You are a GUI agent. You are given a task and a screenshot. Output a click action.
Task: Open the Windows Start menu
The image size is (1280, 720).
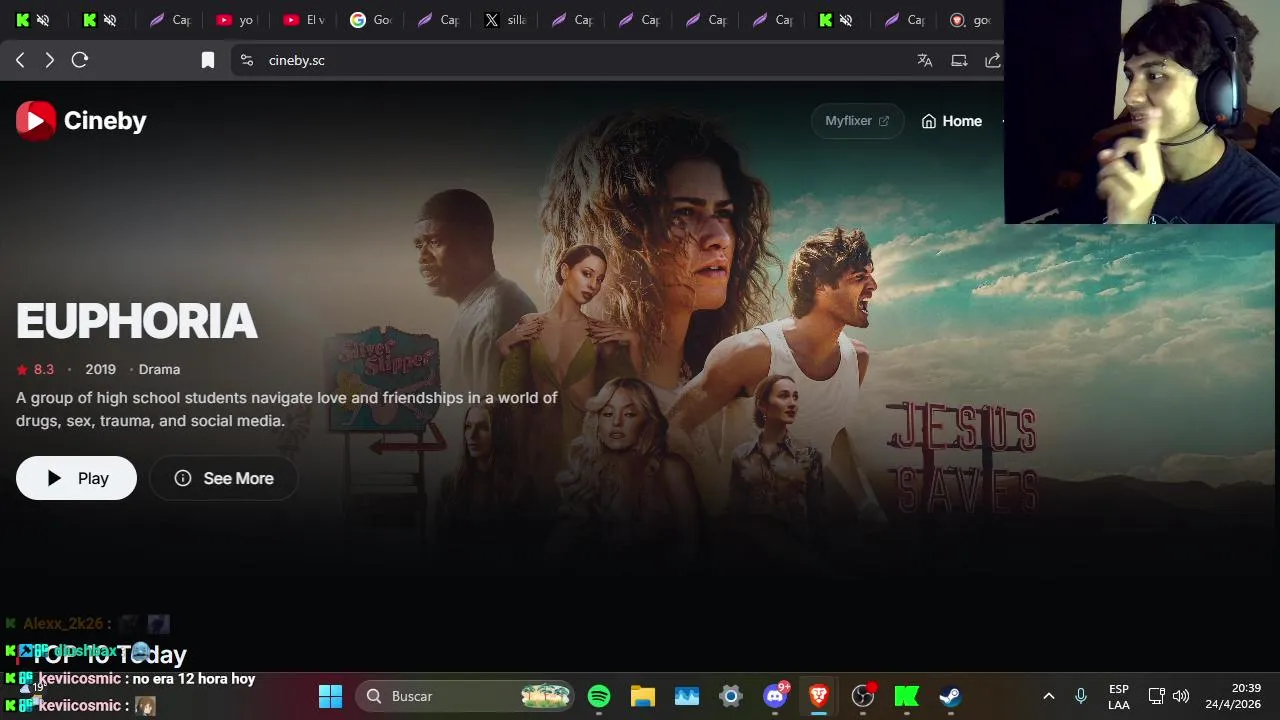[x=330, y=696]
